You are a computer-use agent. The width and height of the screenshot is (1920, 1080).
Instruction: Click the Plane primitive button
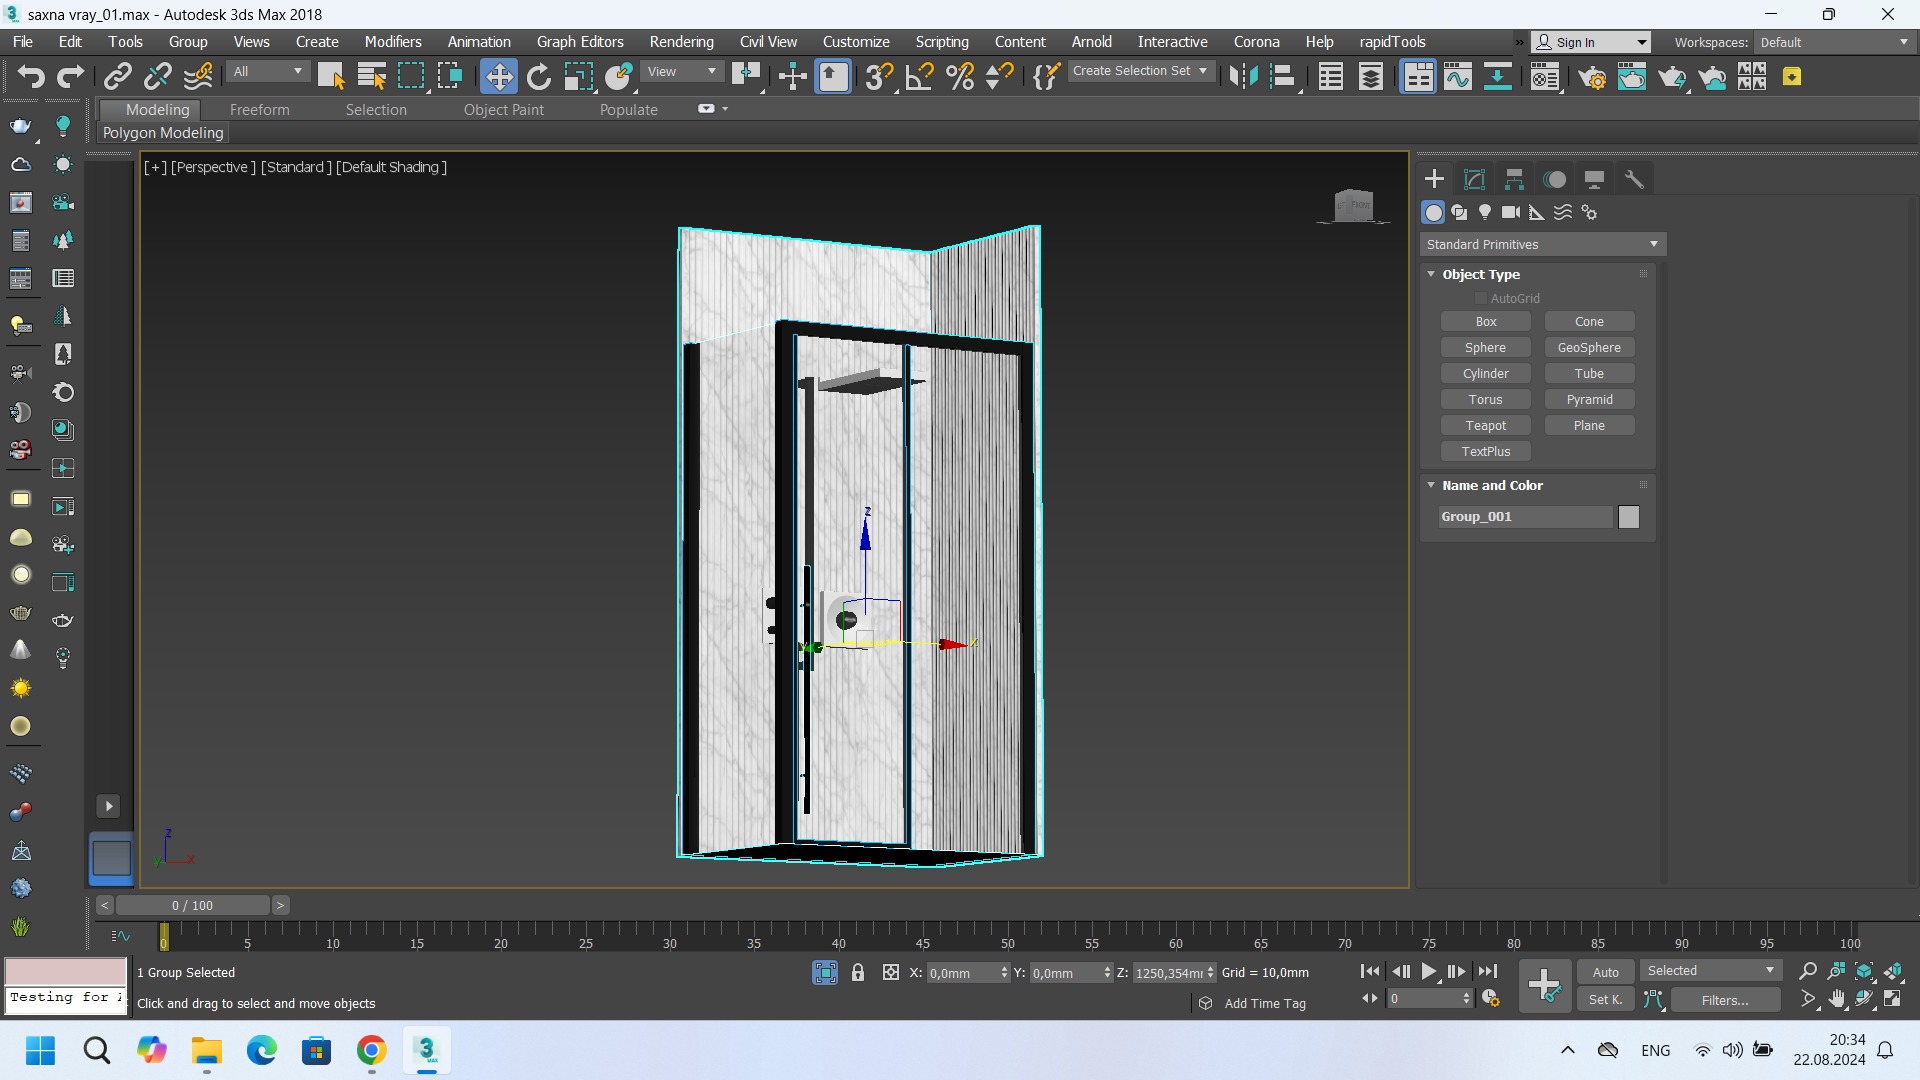point(1589,426)
